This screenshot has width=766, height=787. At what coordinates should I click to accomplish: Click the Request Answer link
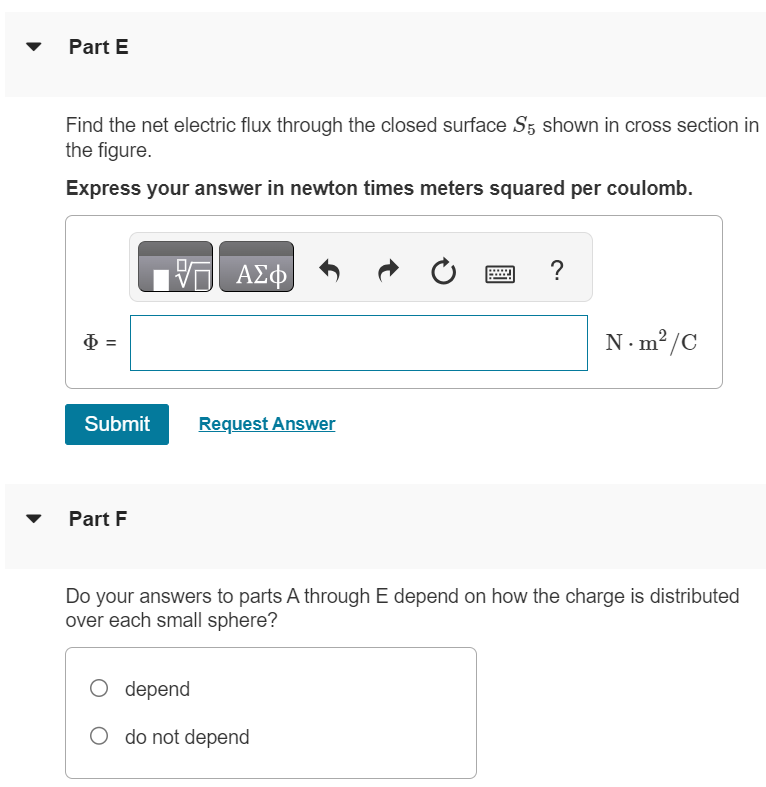coord(267,424)
